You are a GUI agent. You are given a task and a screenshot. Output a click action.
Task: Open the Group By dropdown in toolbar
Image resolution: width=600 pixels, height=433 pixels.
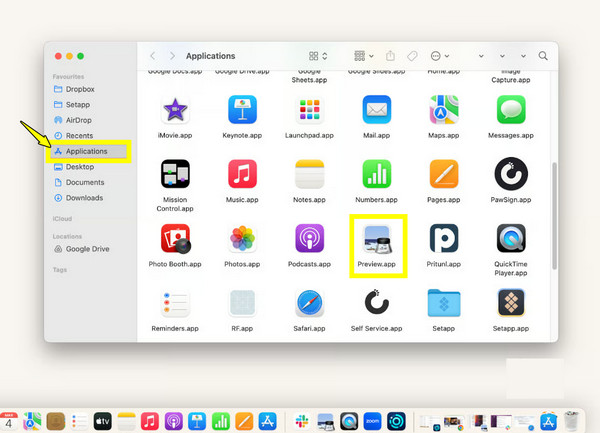(364, 56)
